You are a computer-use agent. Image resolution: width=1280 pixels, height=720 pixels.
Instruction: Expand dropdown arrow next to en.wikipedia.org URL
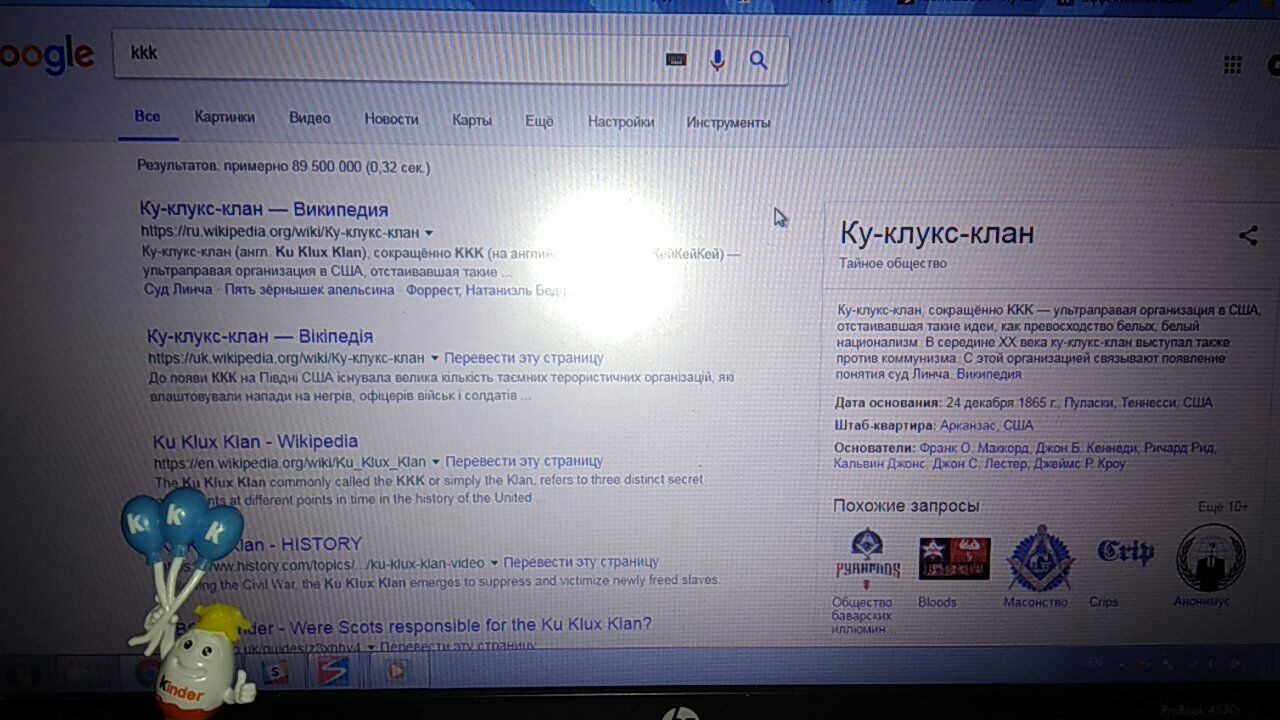click(x=435, y=462)
